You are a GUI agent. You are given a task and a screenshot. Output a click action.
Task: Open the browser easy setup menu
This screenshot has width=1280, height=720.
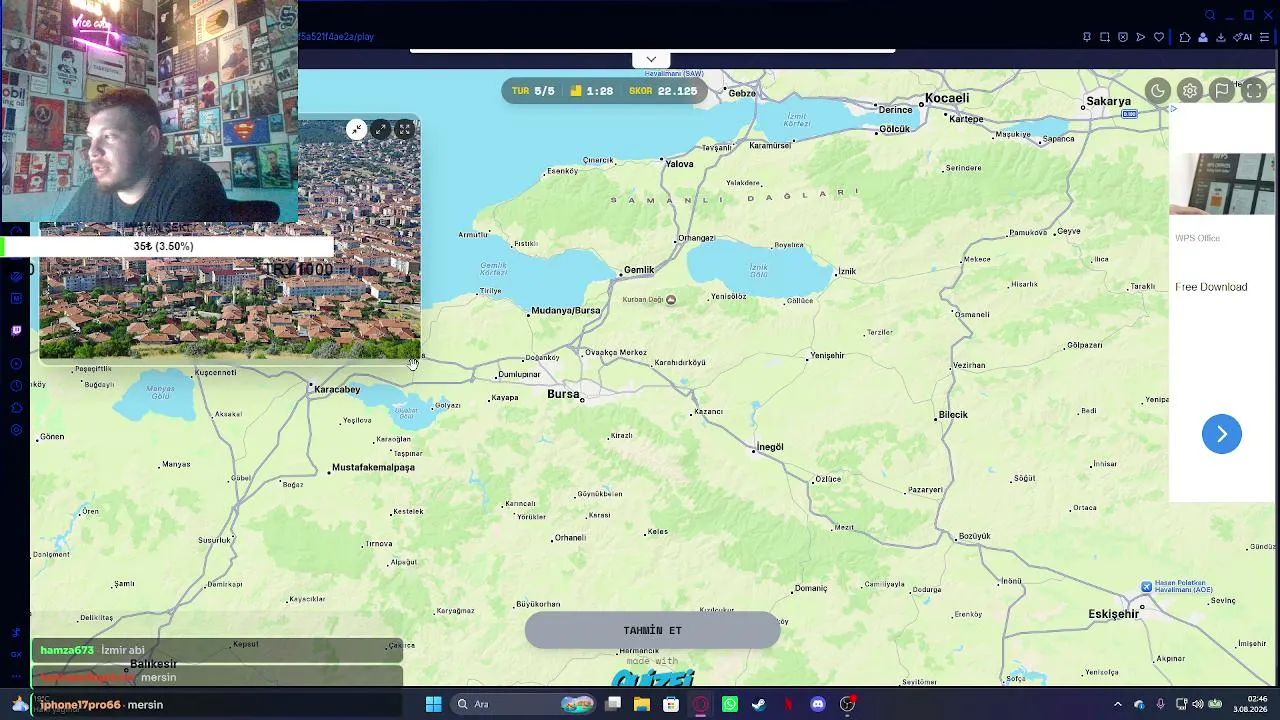click(1265, 37)
